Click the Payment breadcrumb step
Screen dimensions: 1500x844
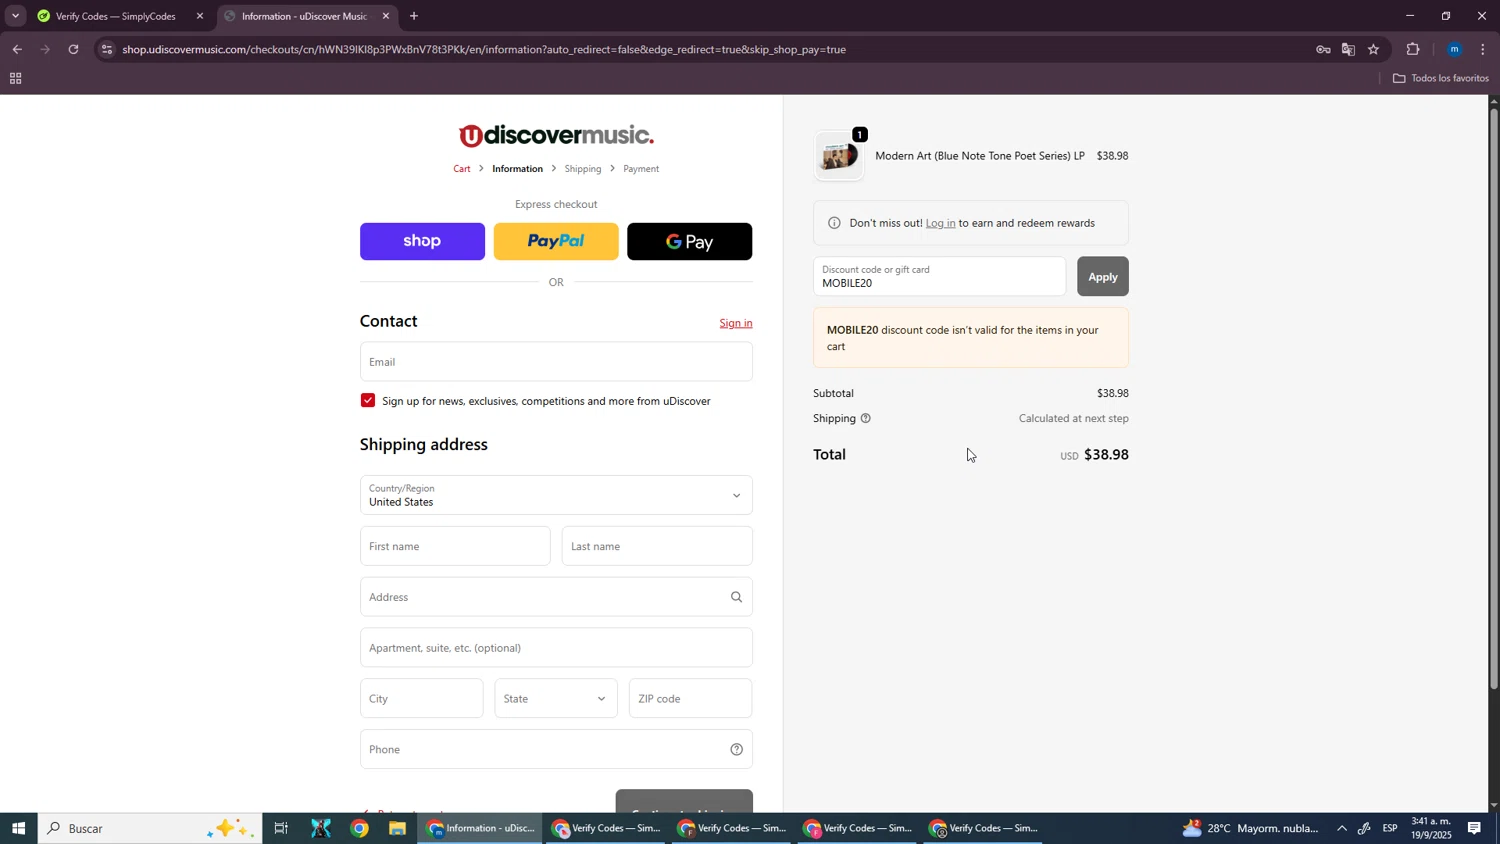pyautogui.click(x=641, y=169)
